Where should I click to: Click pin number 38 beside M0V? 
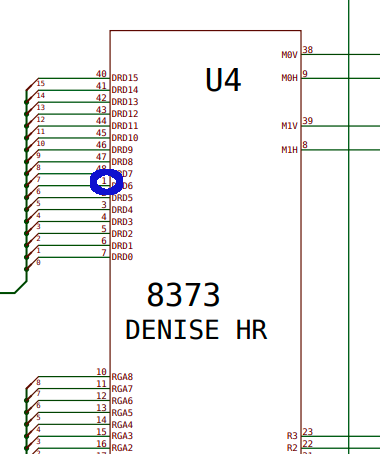coord(308,50)
